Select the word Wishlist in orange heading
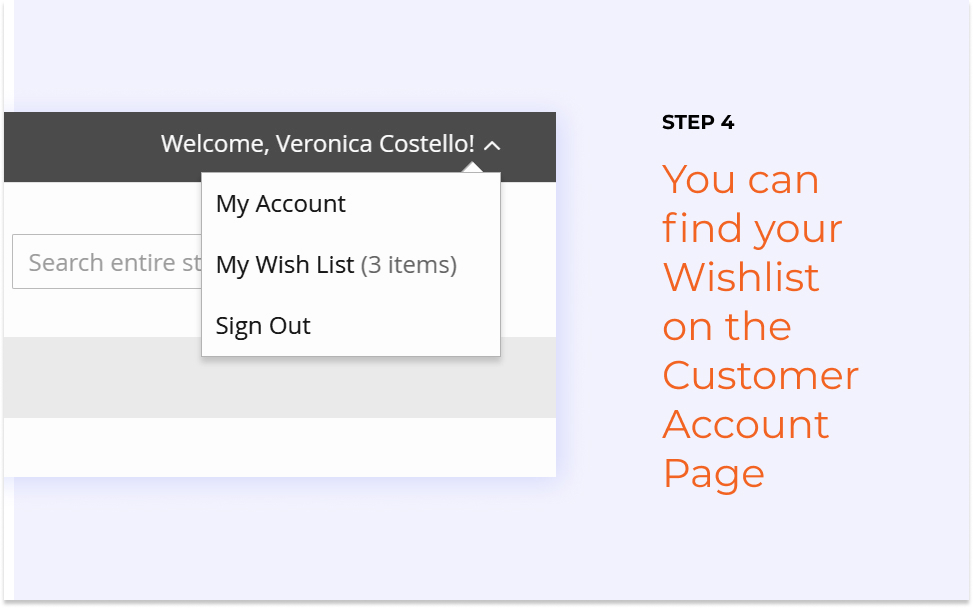973x608 pixels. (741, 277)
